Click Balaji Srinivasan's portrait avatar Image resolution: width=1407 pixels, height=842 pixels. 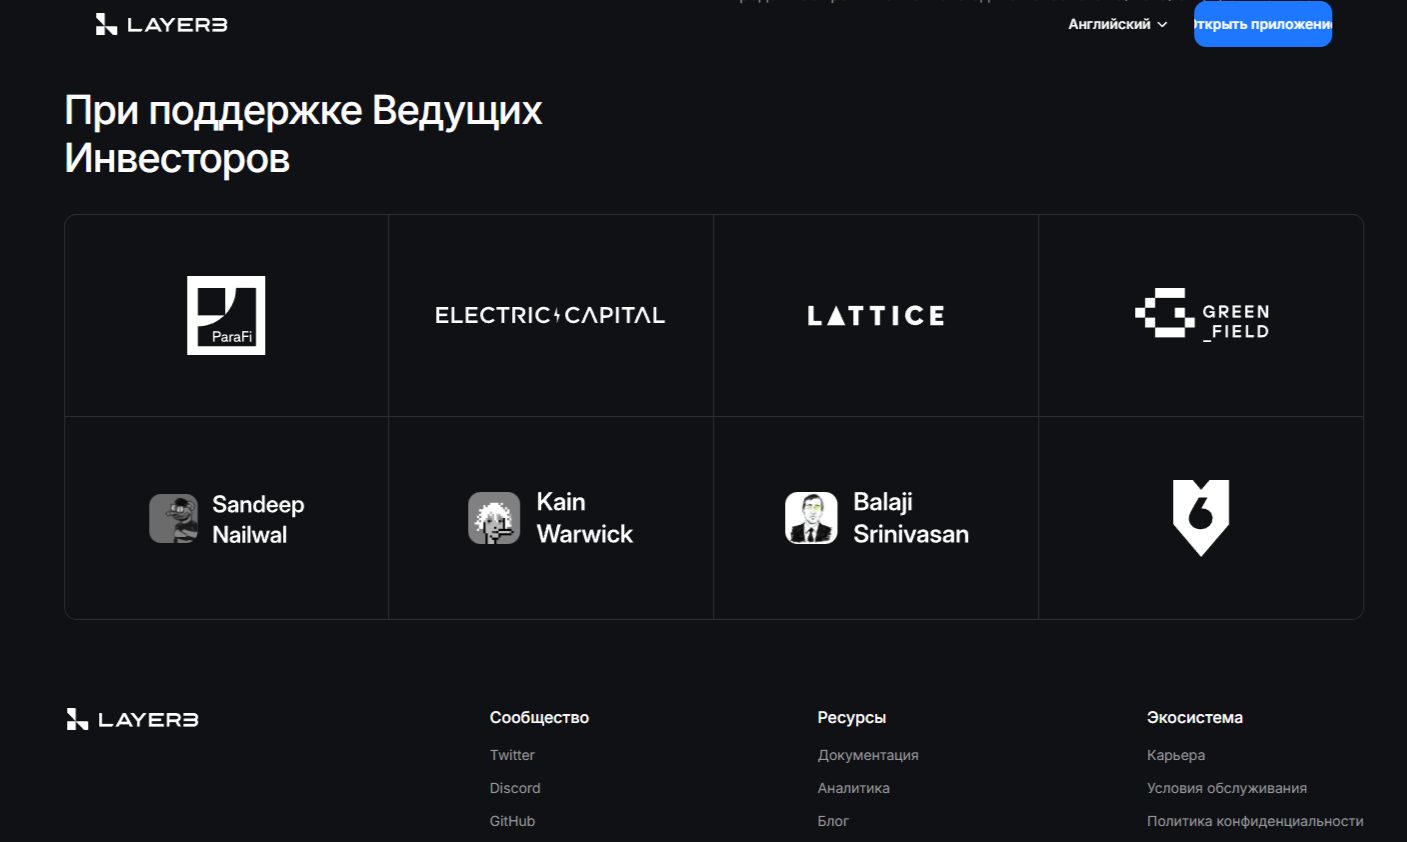tap(811, 518)
